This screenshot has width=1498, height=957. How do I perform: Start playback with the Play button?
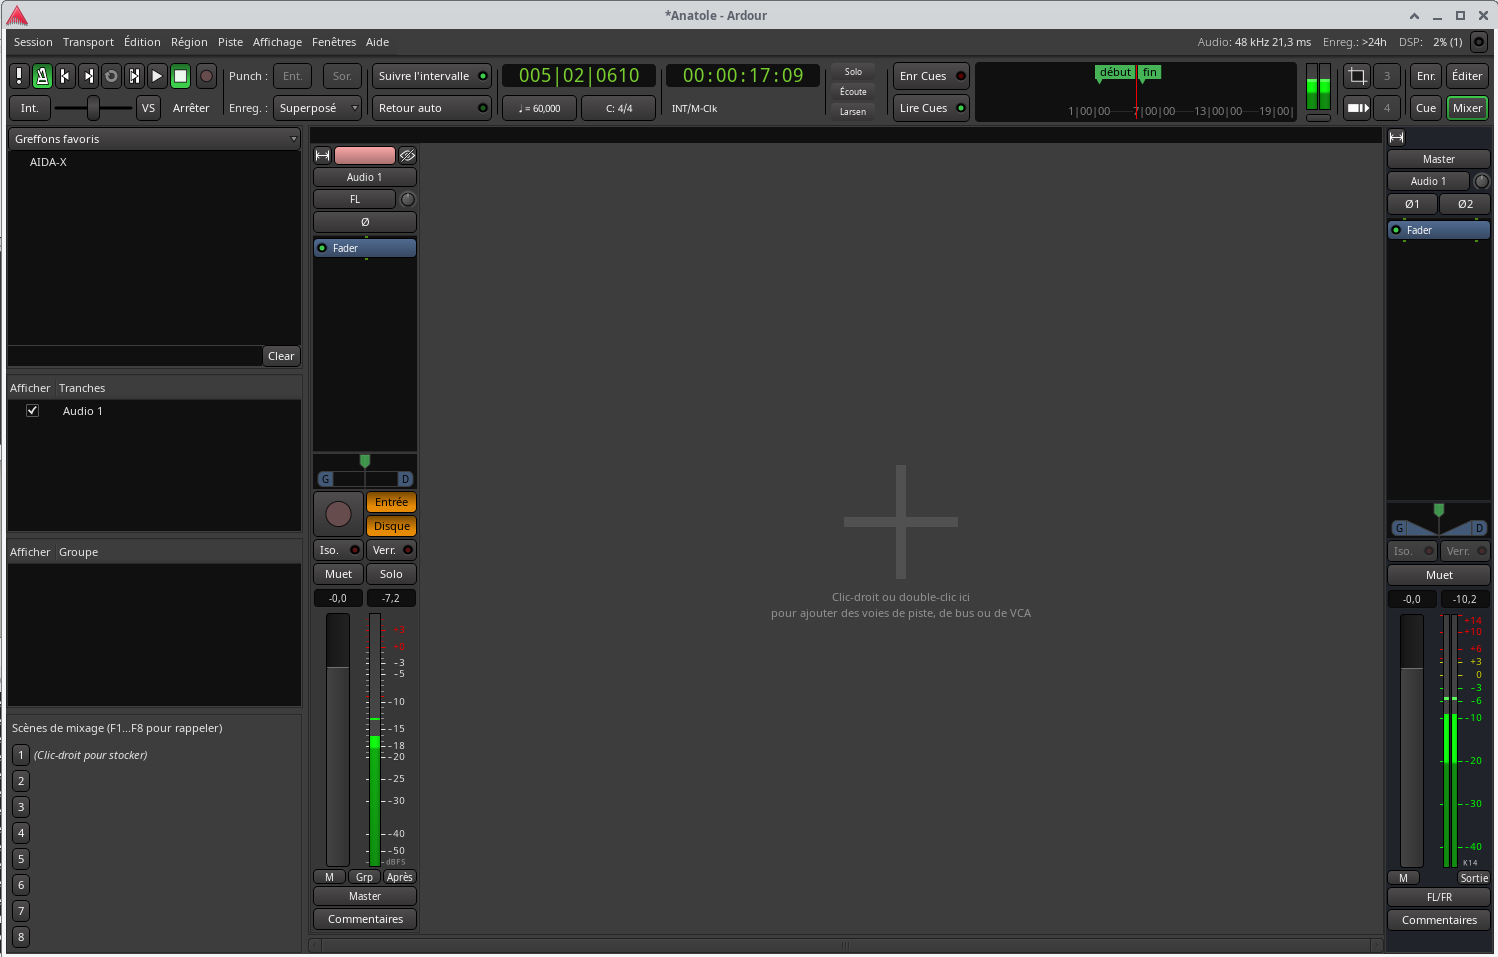pos(157,76)
